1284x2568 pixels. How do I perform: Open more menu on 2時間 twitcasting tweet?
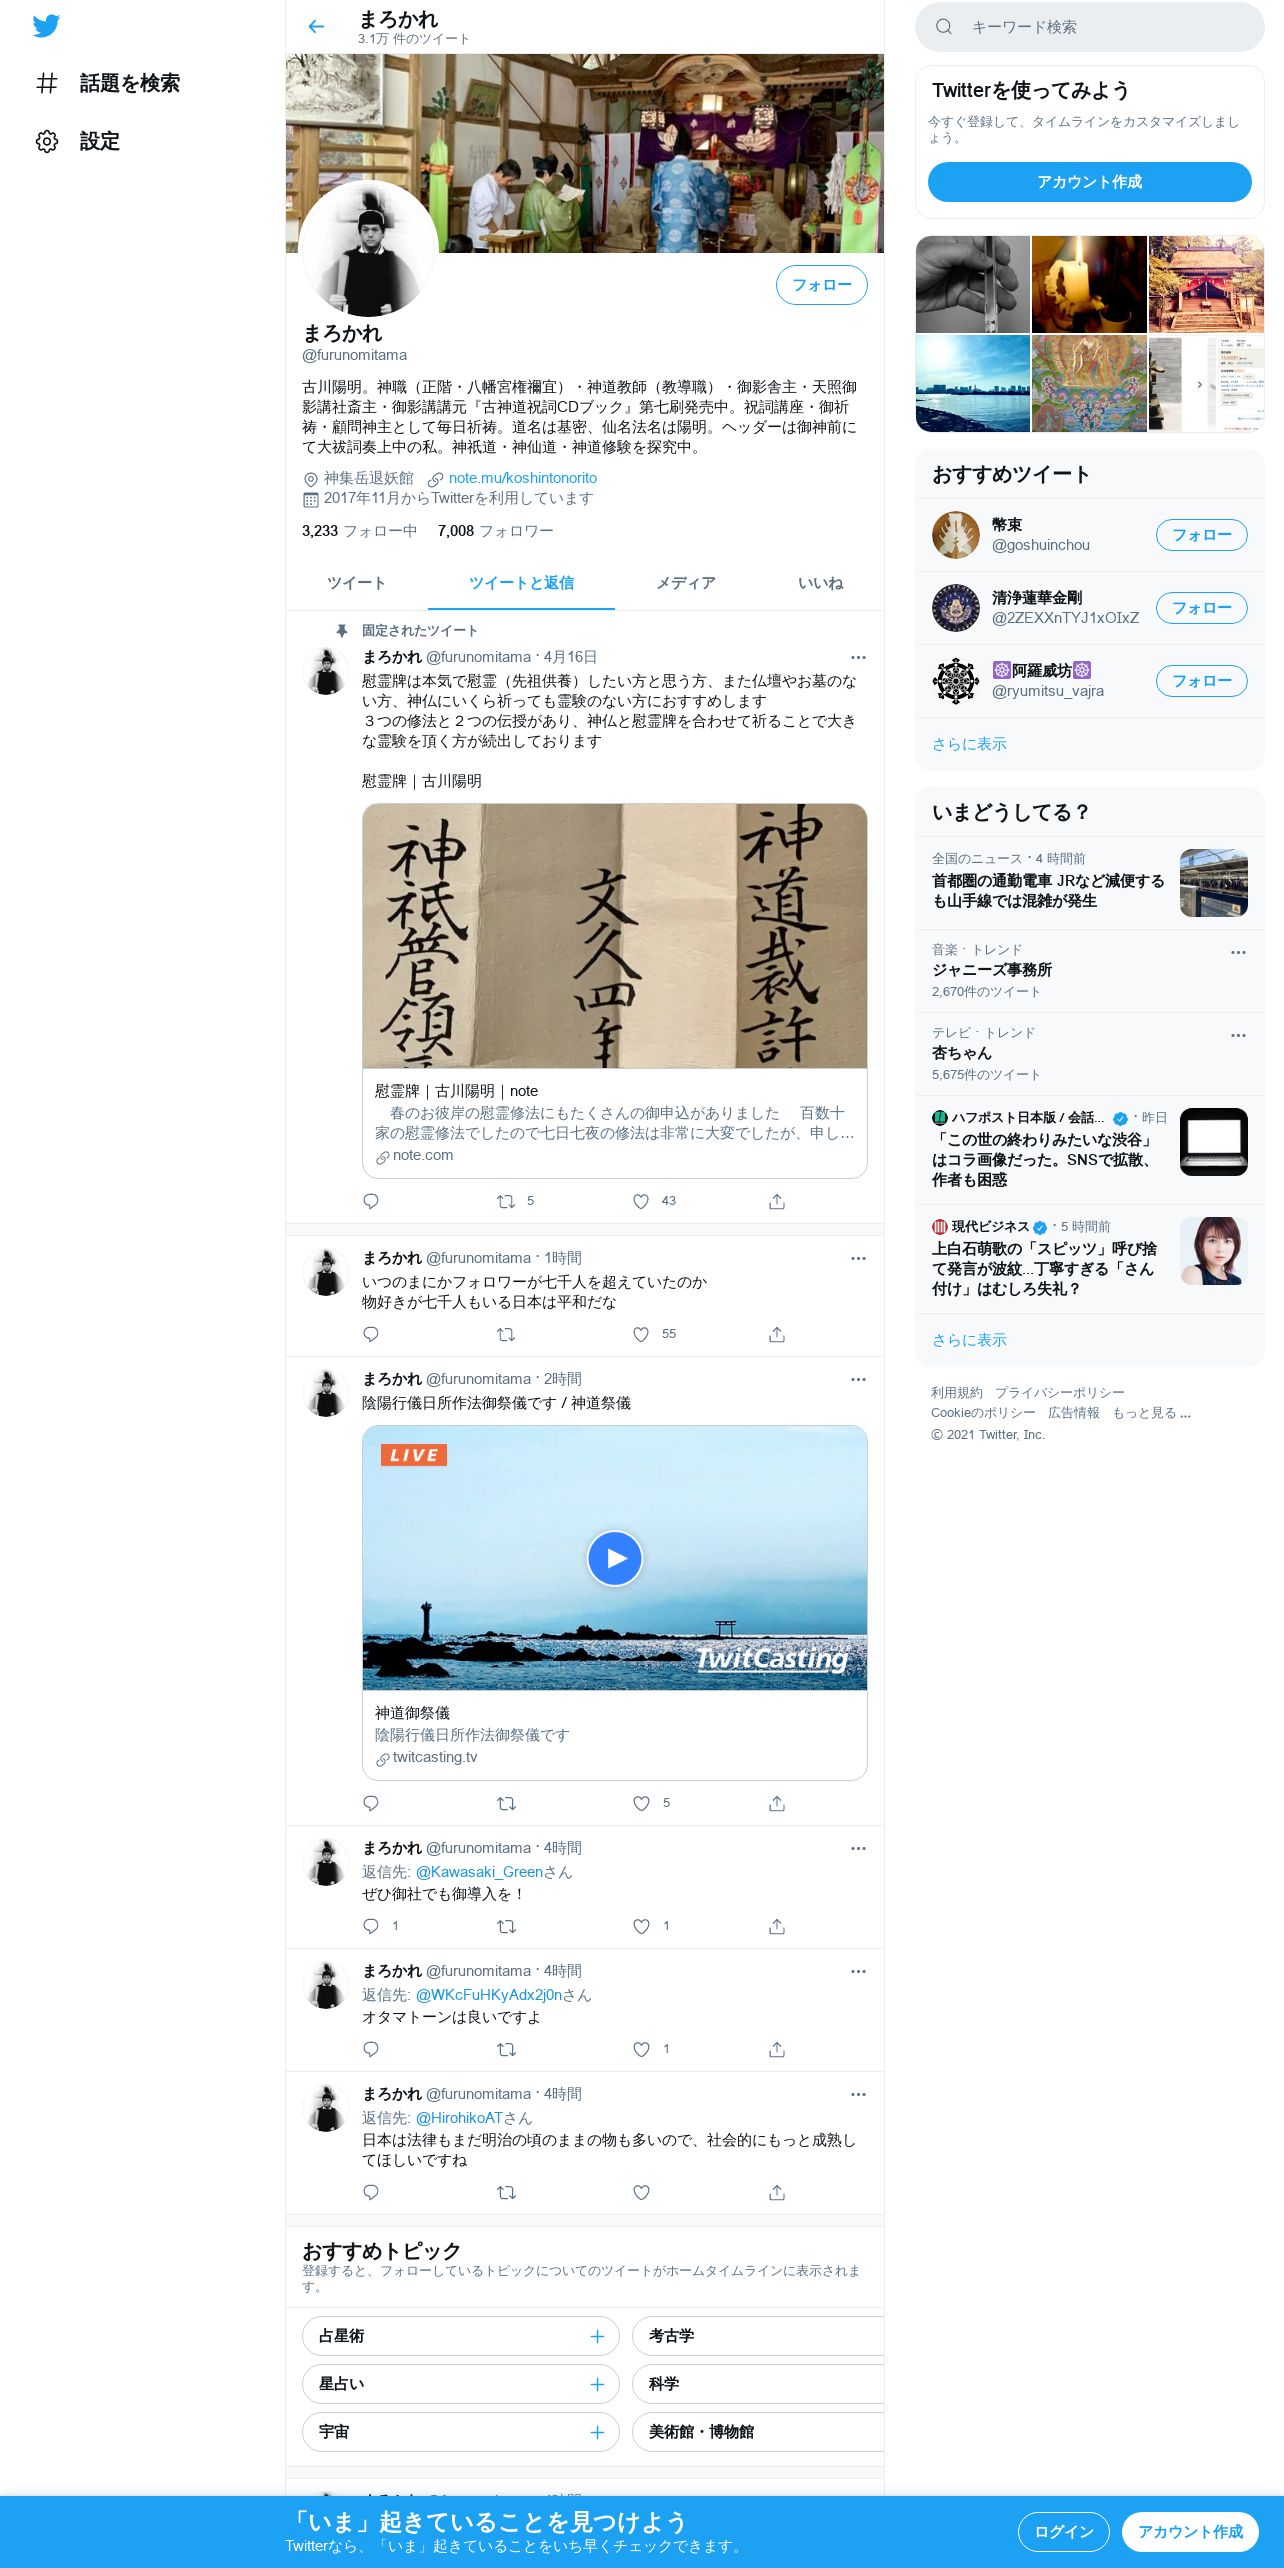click(858, 1379)
